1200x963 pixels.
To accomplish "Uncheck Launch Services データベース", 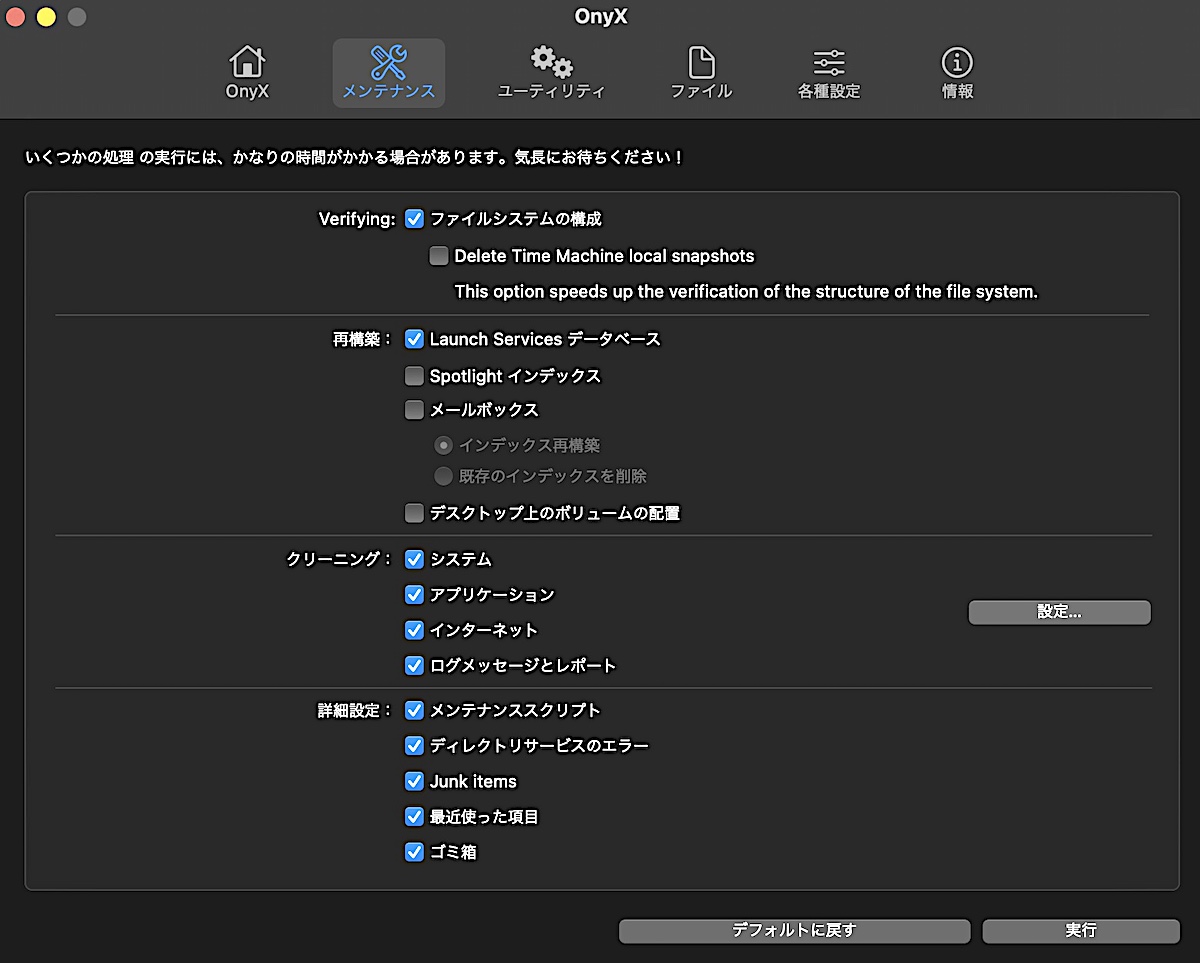I will coord(414,339).
